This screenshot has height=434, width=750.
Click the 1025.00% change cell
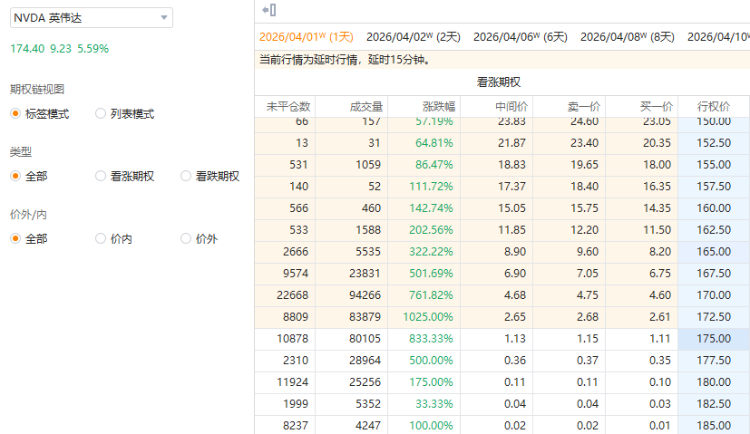pyautogui.click(x=427, y=317)
